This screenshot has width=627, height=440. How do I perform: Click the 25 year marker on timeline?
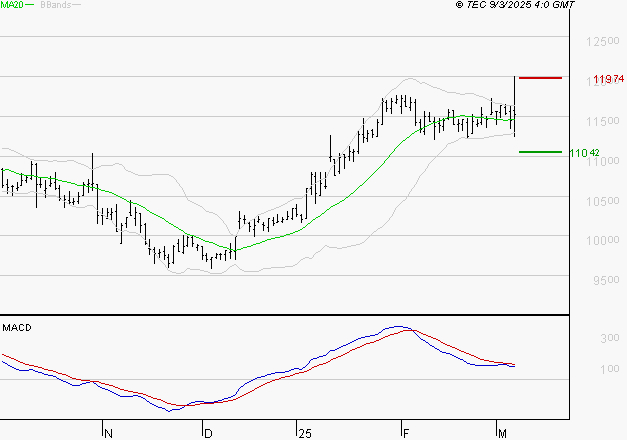305,434
